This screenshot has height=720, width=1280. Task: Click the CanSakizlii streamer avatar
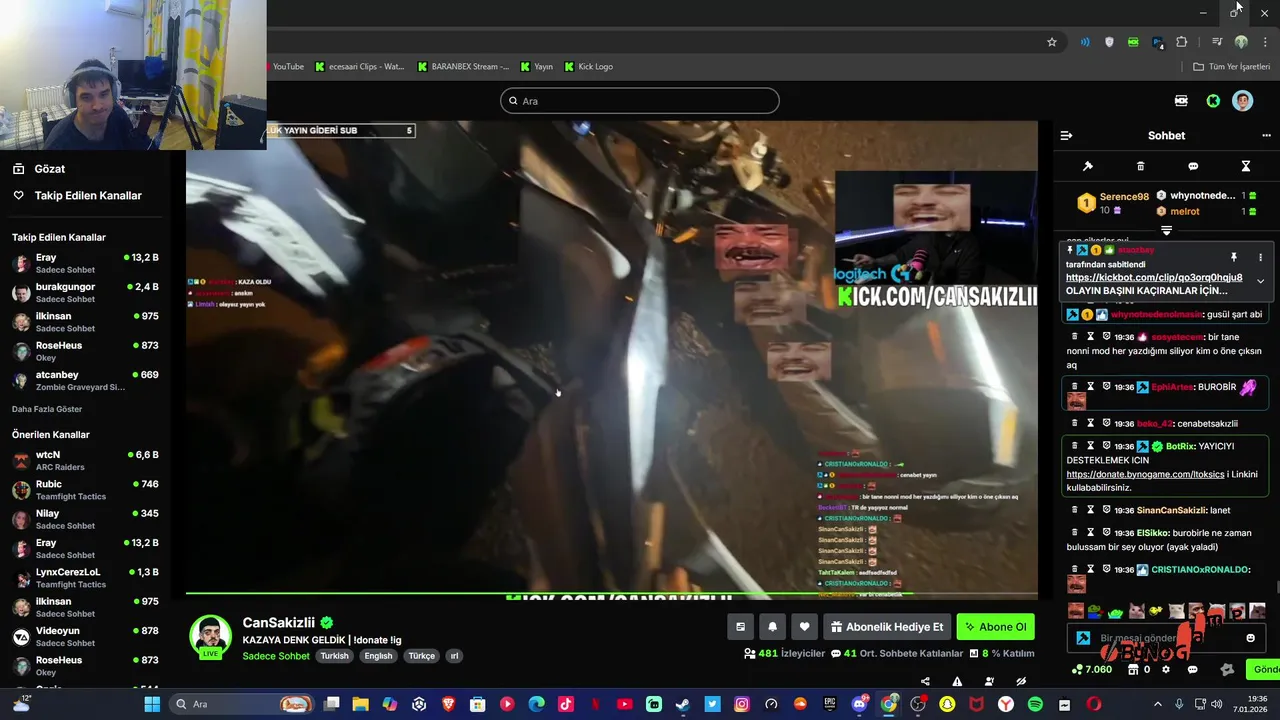(210, 637)
